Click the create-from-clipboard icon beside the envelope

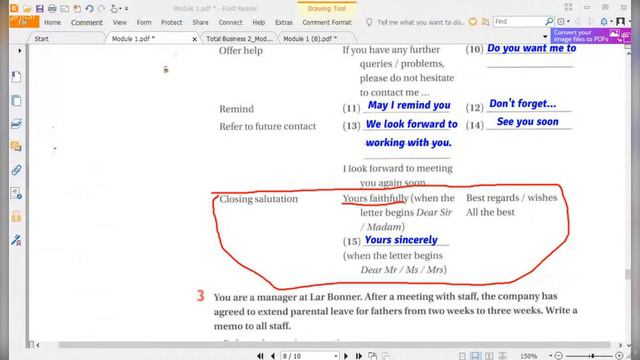click(x=77, y=8)
